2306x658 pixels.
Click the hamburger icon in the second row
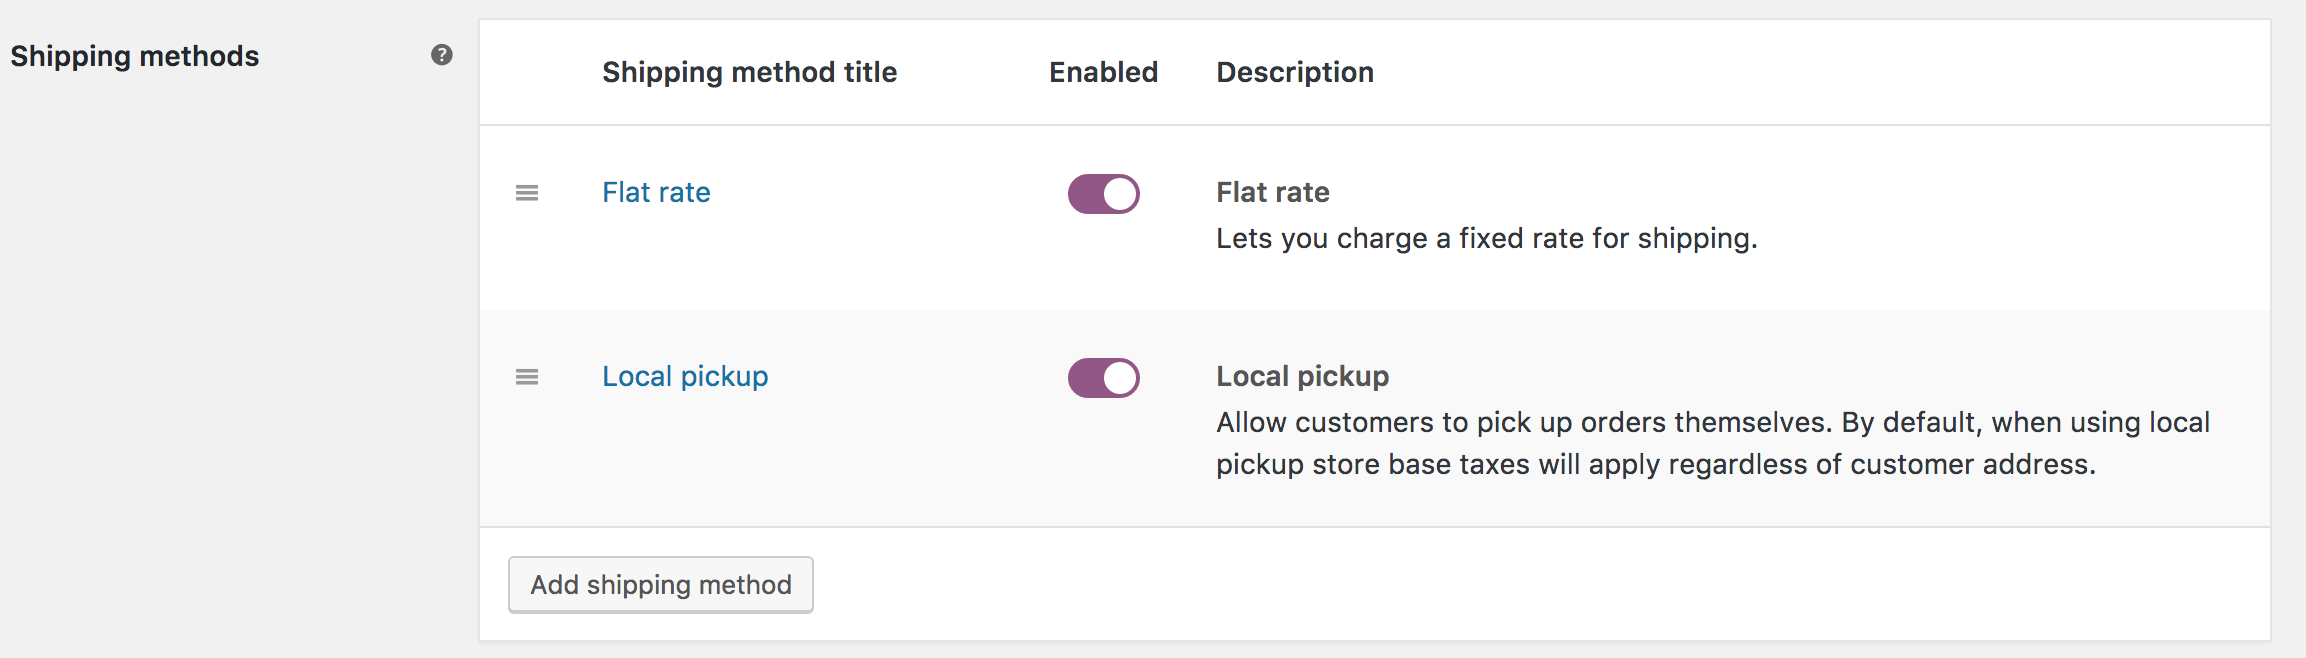(x=528, y=377)
